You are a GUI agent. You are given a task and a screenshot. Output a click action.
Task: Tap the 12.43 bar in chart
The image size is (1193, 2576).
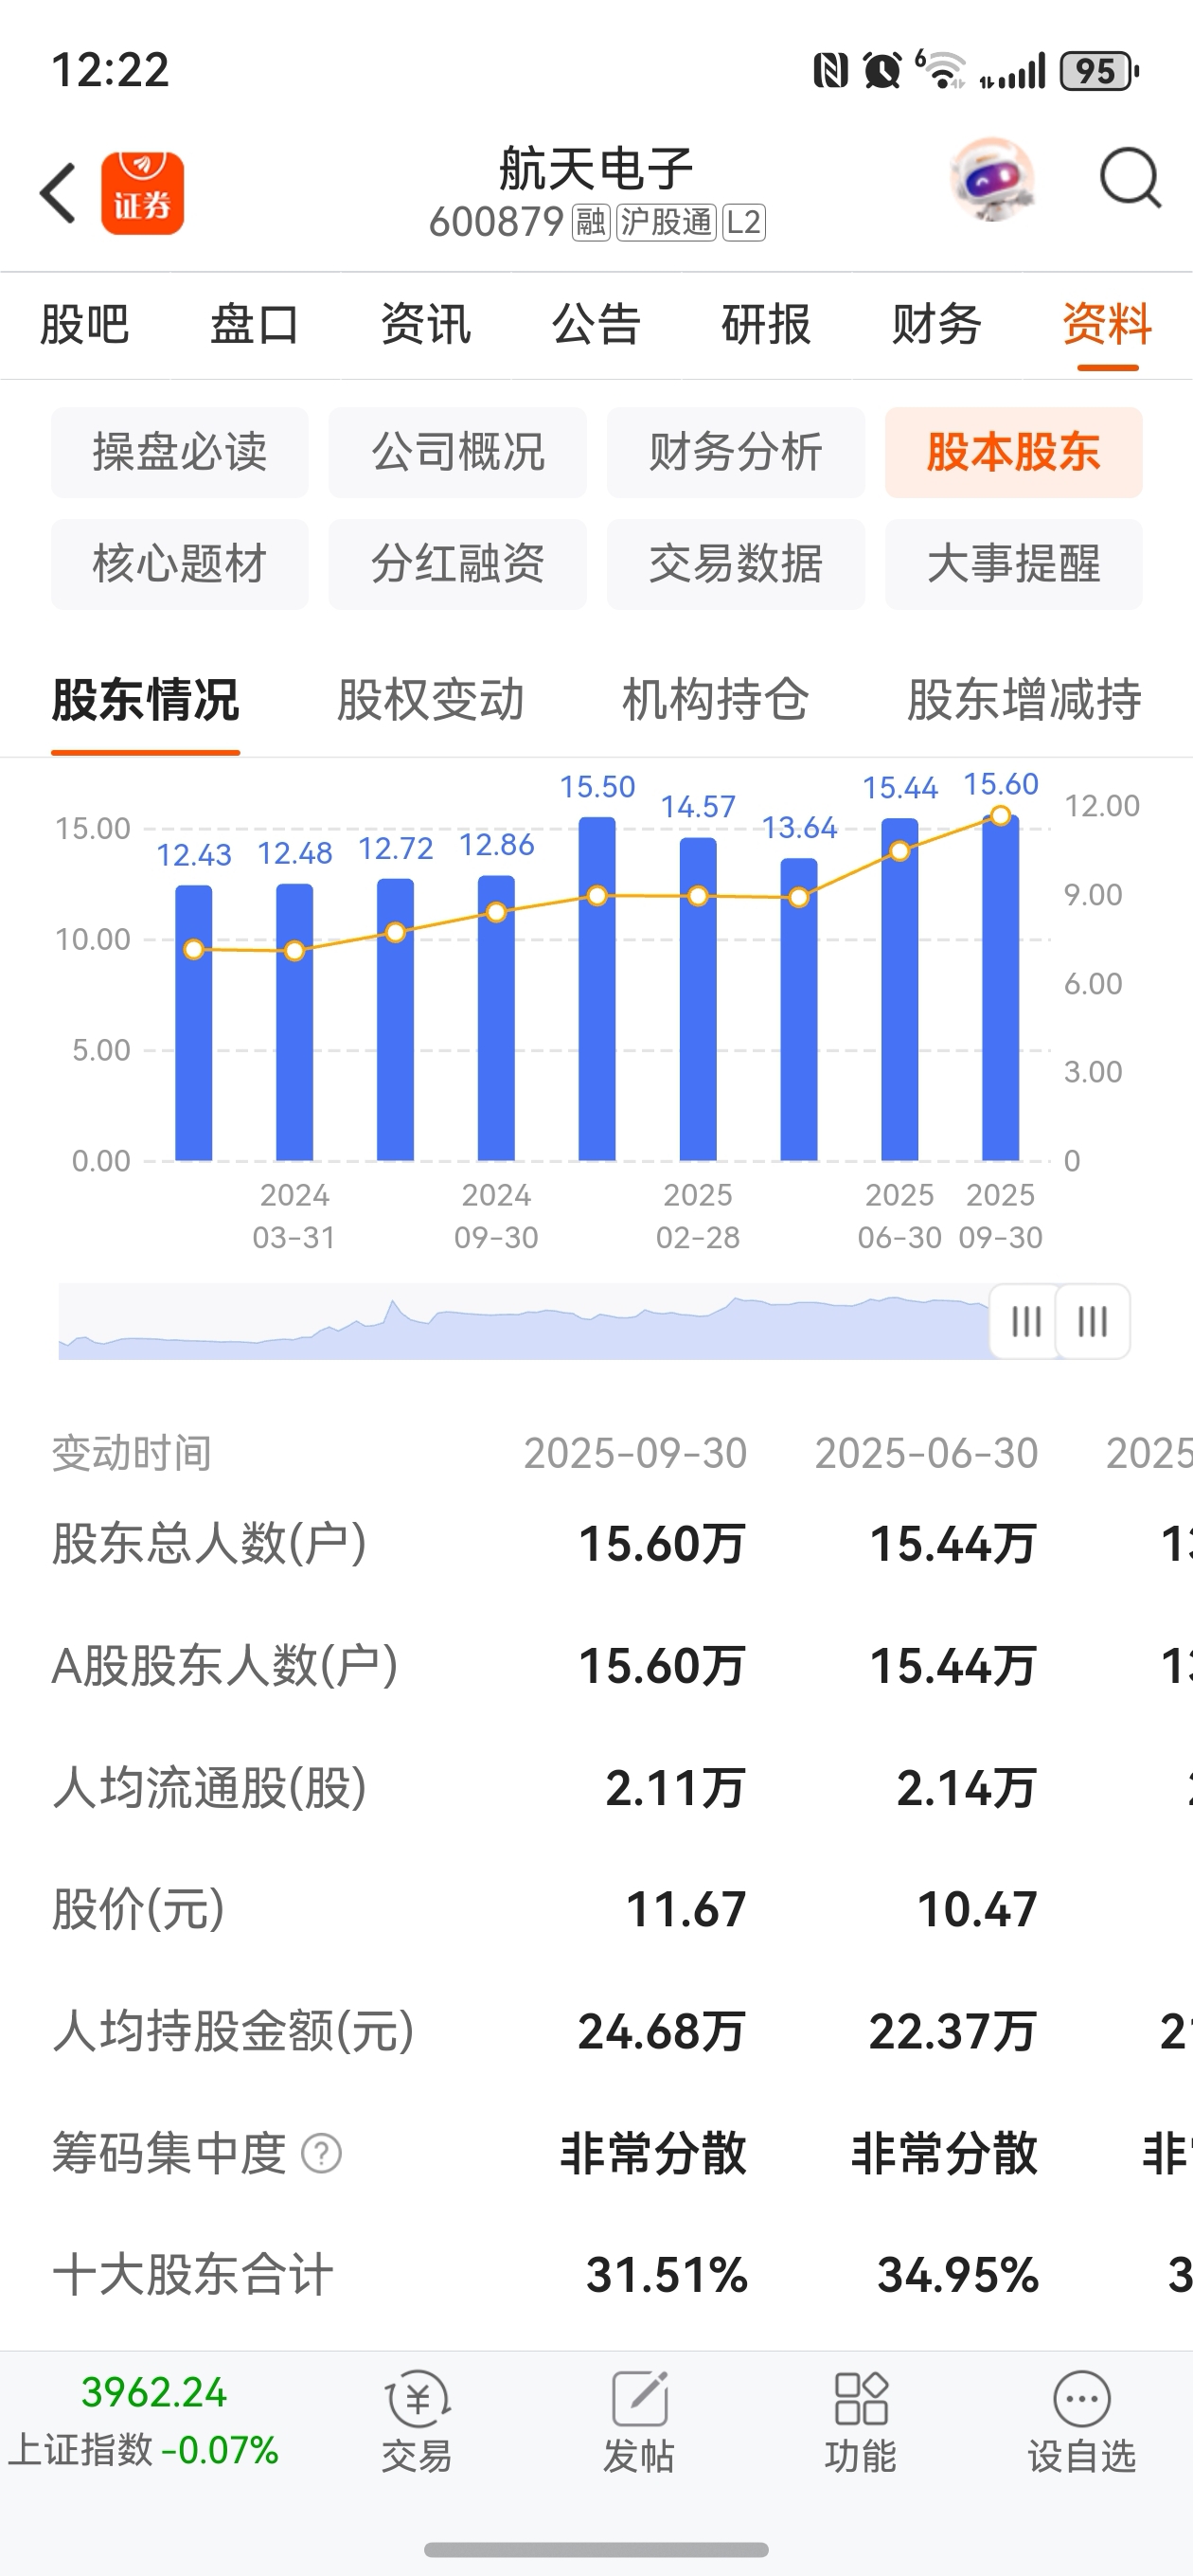click(x=194, y=1022)
